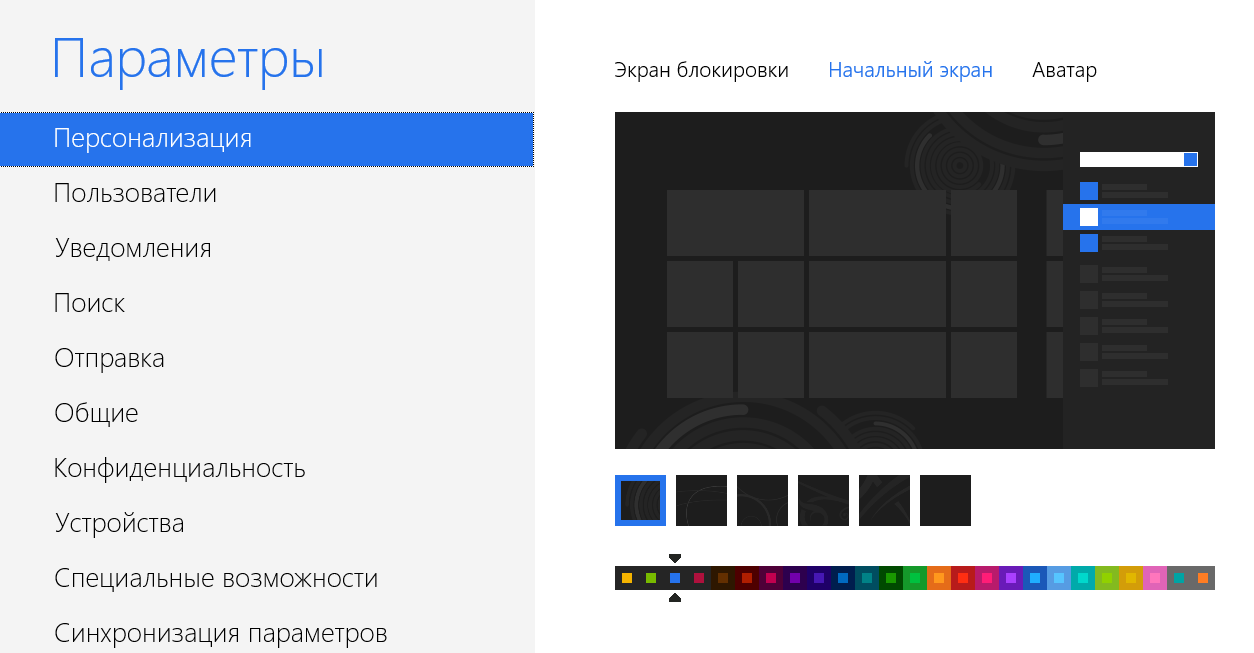Select the light sky-blue color swatch
1254x653 pixels.
[1059, 578]
